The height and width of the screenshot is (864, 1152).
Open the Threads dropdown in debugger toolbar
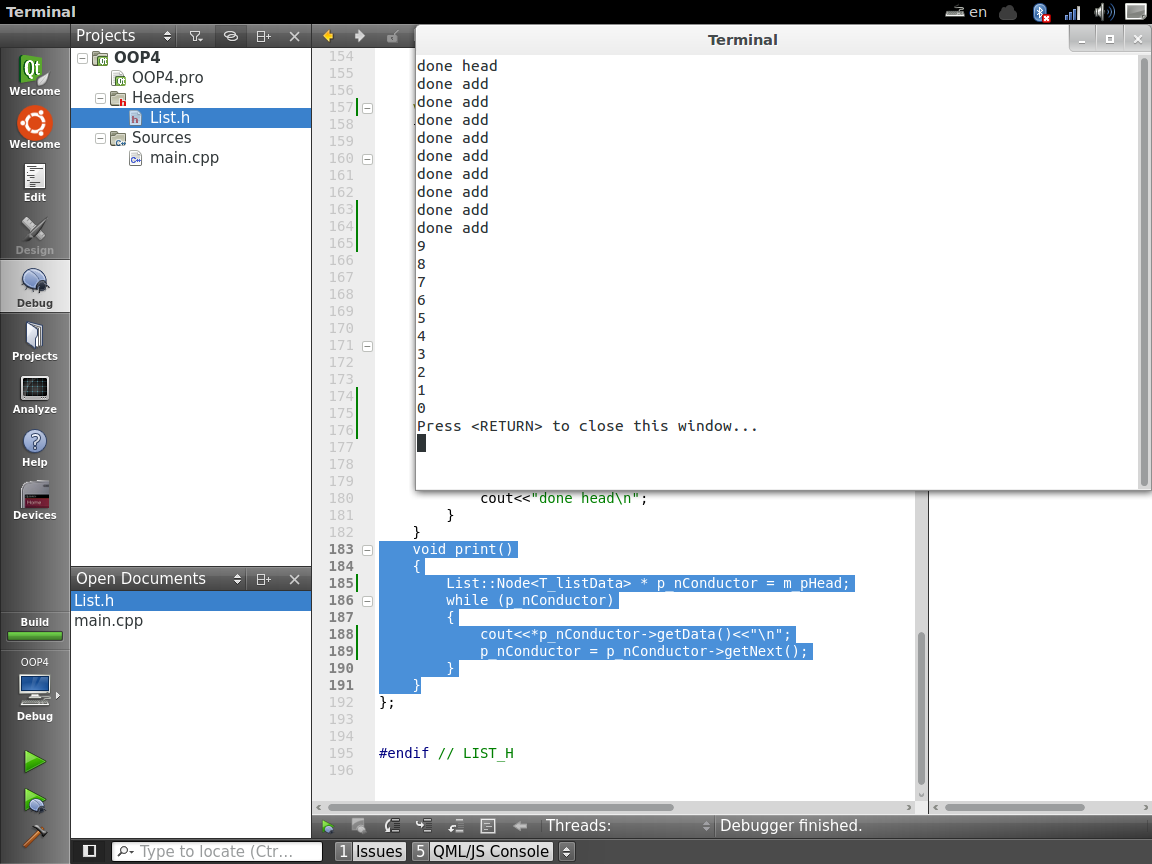[625, 826]
